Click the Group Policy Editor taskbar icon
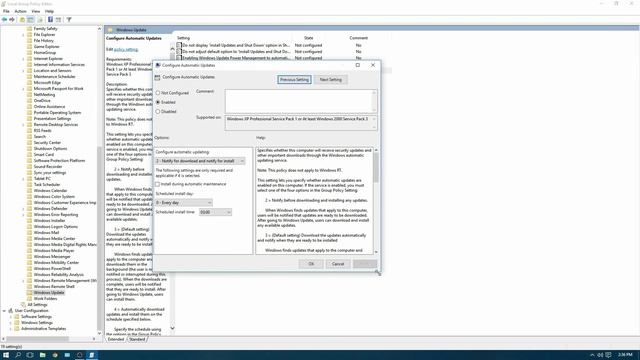640x360 pixels. pyautogui.click(x=92, y=355)
